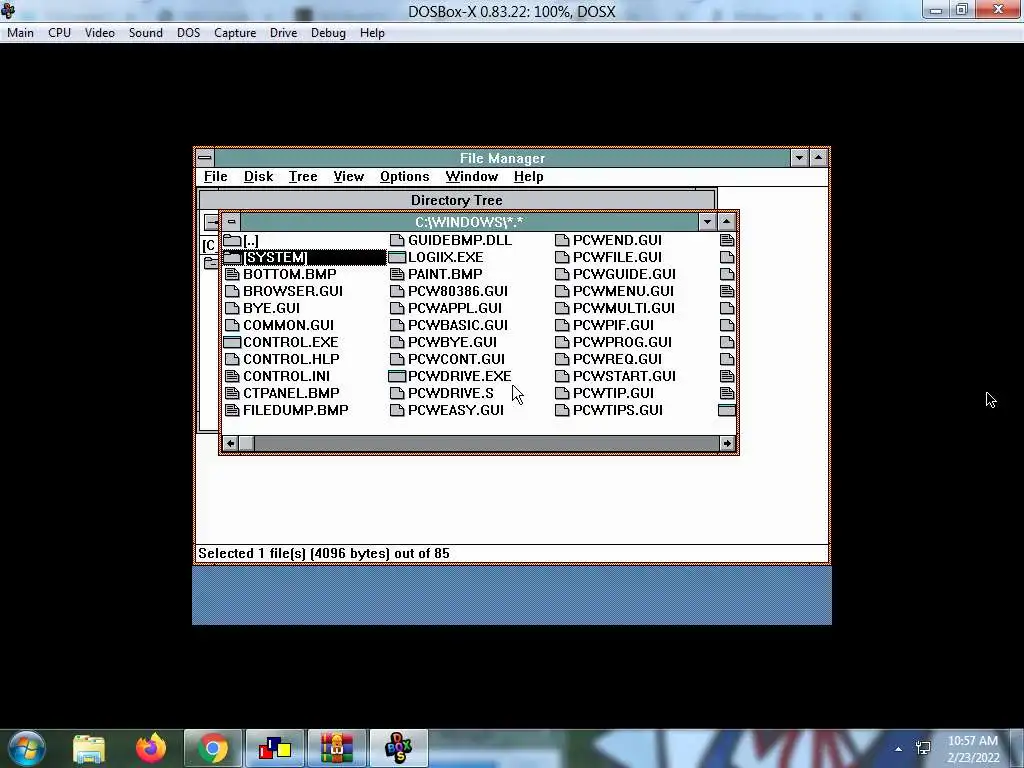The width and height of the screenshot is (1024, 768).
Task: Open the C:\WINDOWS window control menu box
Action: coord(231,222)
